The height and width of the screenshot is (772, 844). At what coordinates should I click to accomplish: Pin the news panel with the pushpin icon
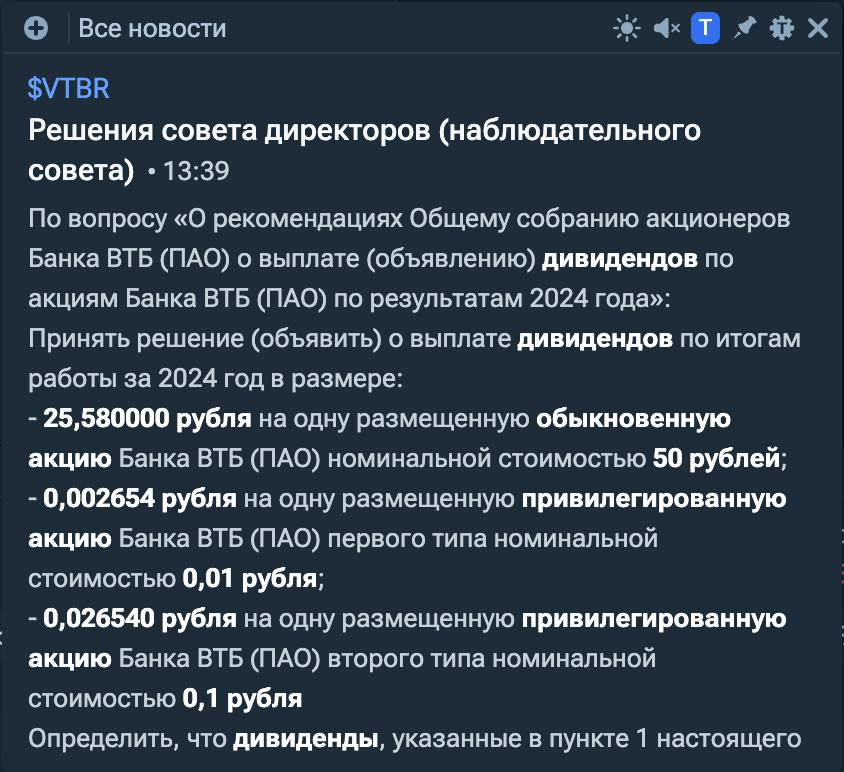pyautogui.click(x=744, y=29)
